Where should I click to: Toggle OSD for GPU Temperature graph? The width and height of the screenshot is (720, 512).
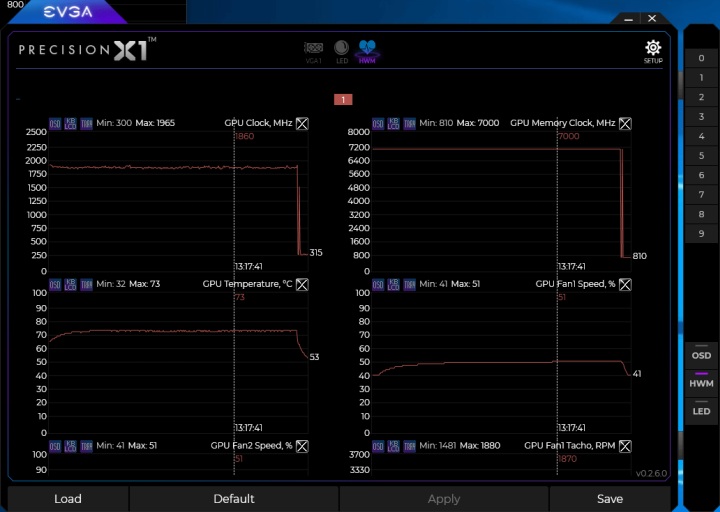pyautogui.click(x=55, y=285)
